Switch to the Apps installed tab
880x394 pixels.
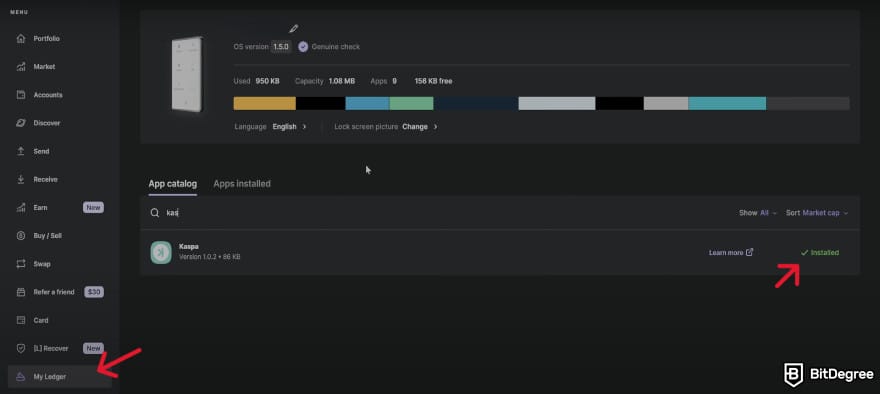click(x=242, y=184)
